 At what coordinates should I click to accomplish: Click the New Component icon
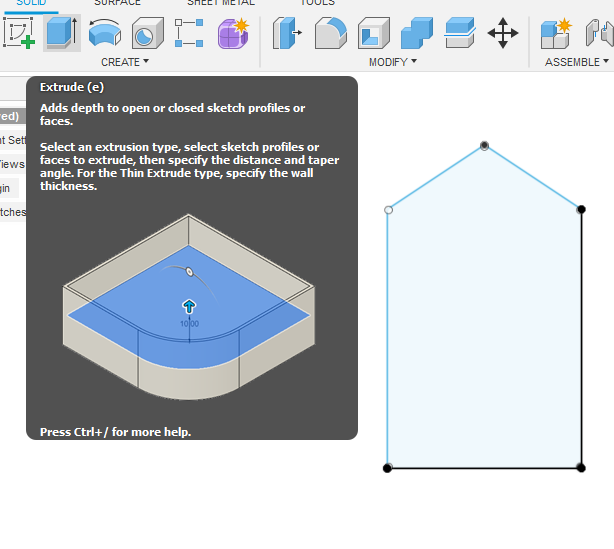556,33
